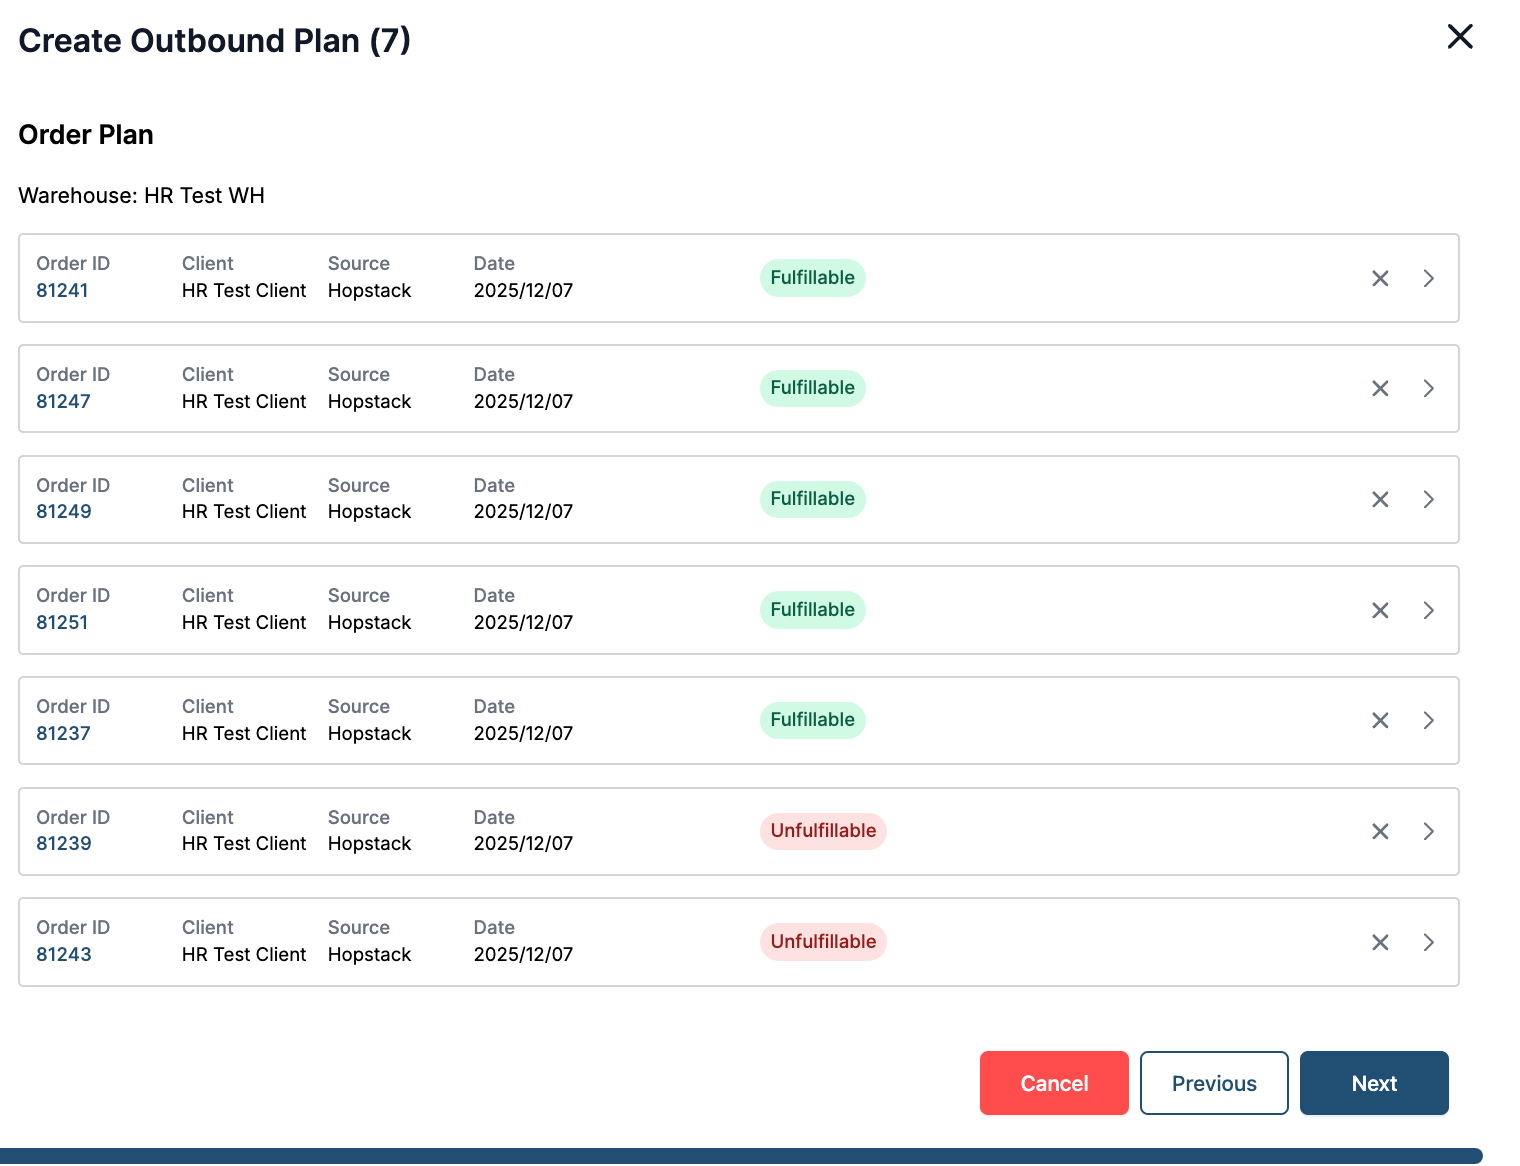The height and width of the screenshot is (1166, 1520).
Task: Remove unfulfillable order 81243
Action: point(1380,943)
